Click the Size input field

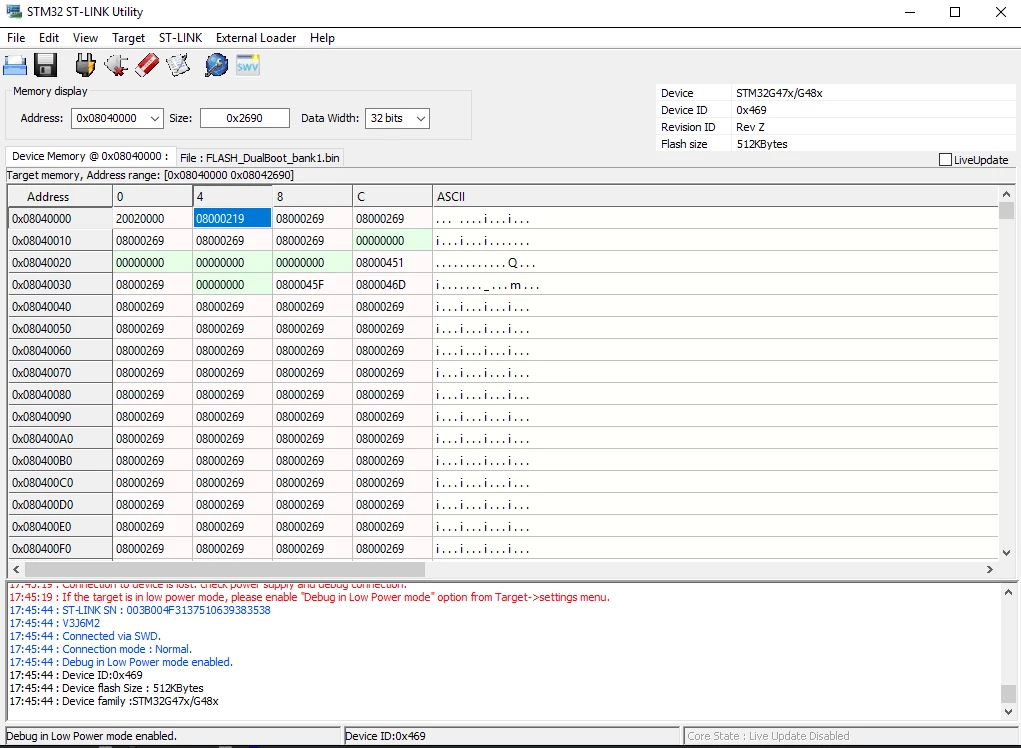(245, 118)
